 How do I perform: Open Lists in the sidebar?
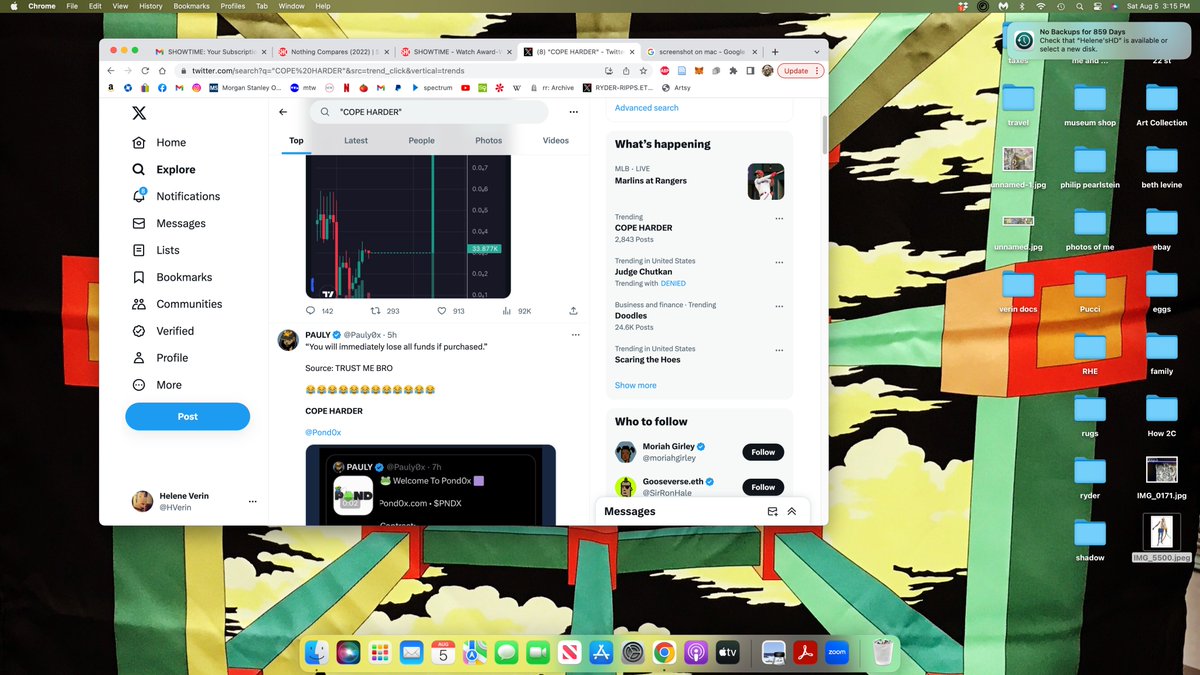(156, 251)
